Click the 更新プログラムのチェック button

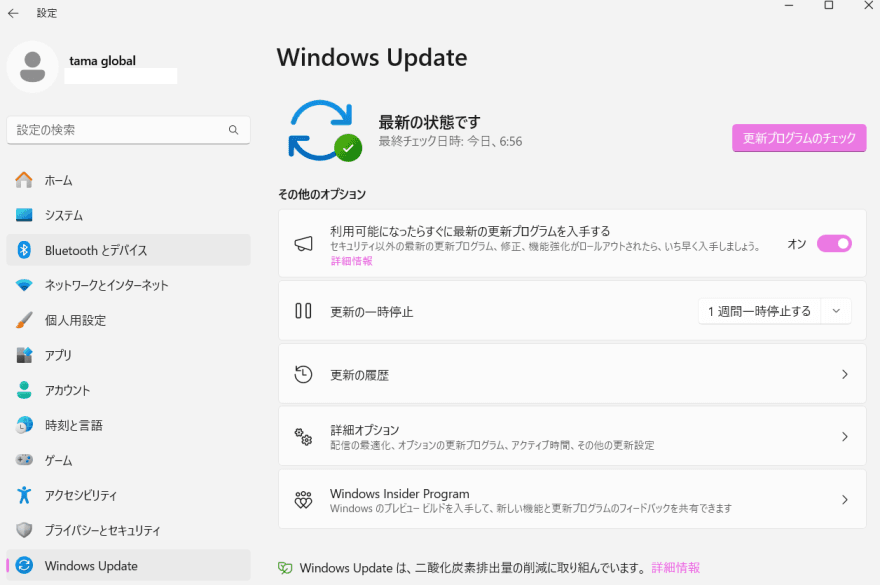click(x=799, y=139)
